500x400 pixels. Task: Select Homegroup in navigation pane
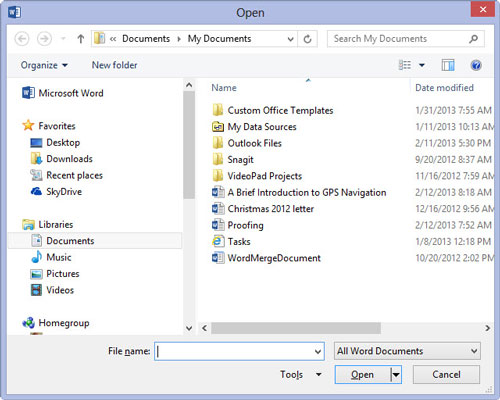pyautogui.click(x=56, y=323)
